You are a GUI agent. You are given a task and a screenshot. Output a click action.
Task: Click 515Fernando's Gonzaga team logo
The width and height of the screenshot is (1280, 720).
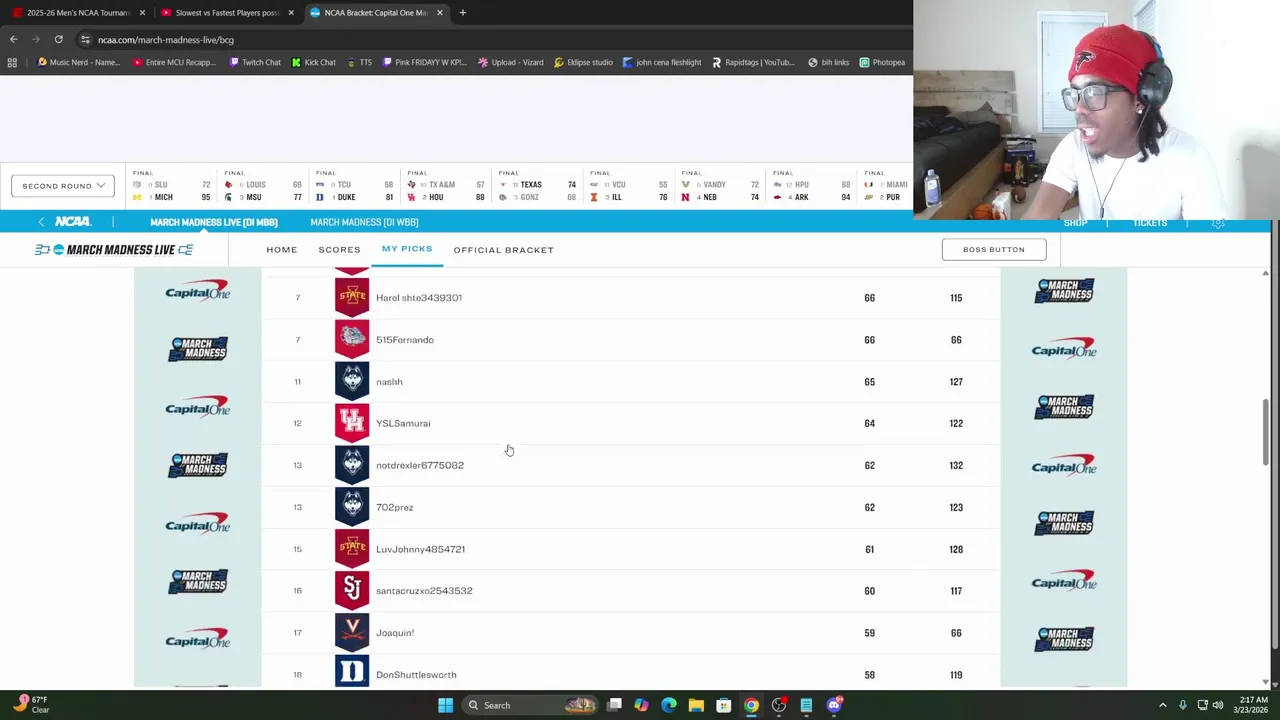[x=352, y=339]
